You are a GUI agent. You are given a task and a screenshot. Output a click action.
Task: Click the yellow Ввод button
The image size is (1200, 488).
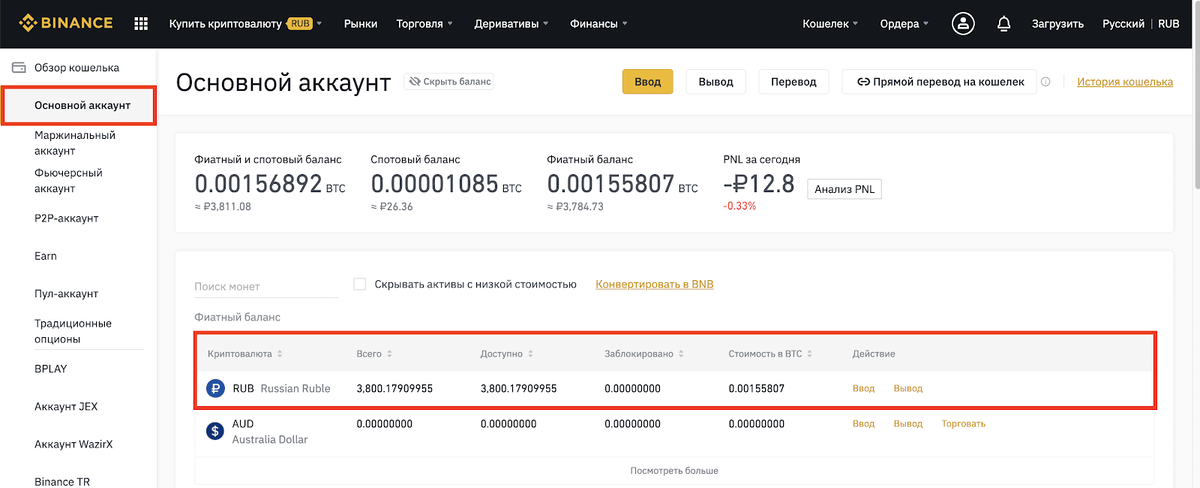pos(647,82)
